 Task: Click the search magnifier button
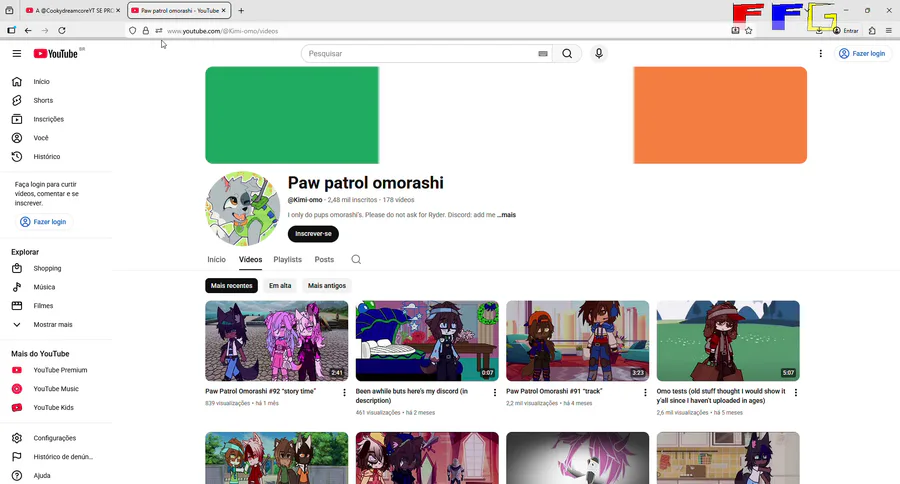point(567,53)
